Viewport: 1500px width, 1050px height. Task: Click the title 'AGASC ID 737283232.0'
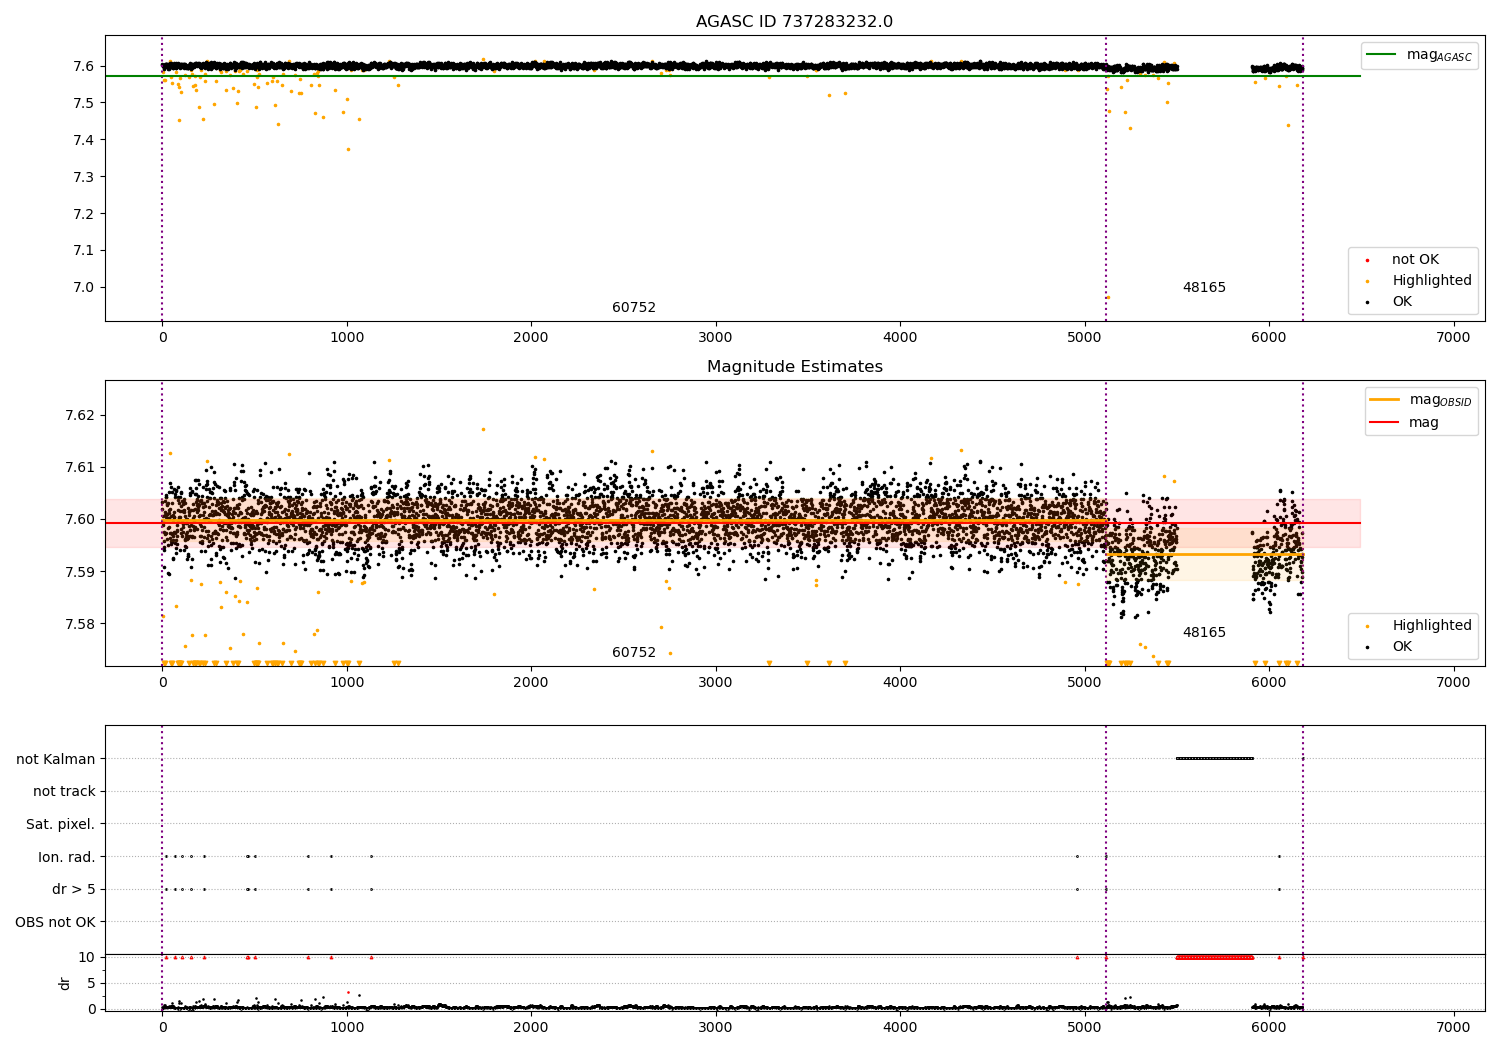[x=794, y=22]
